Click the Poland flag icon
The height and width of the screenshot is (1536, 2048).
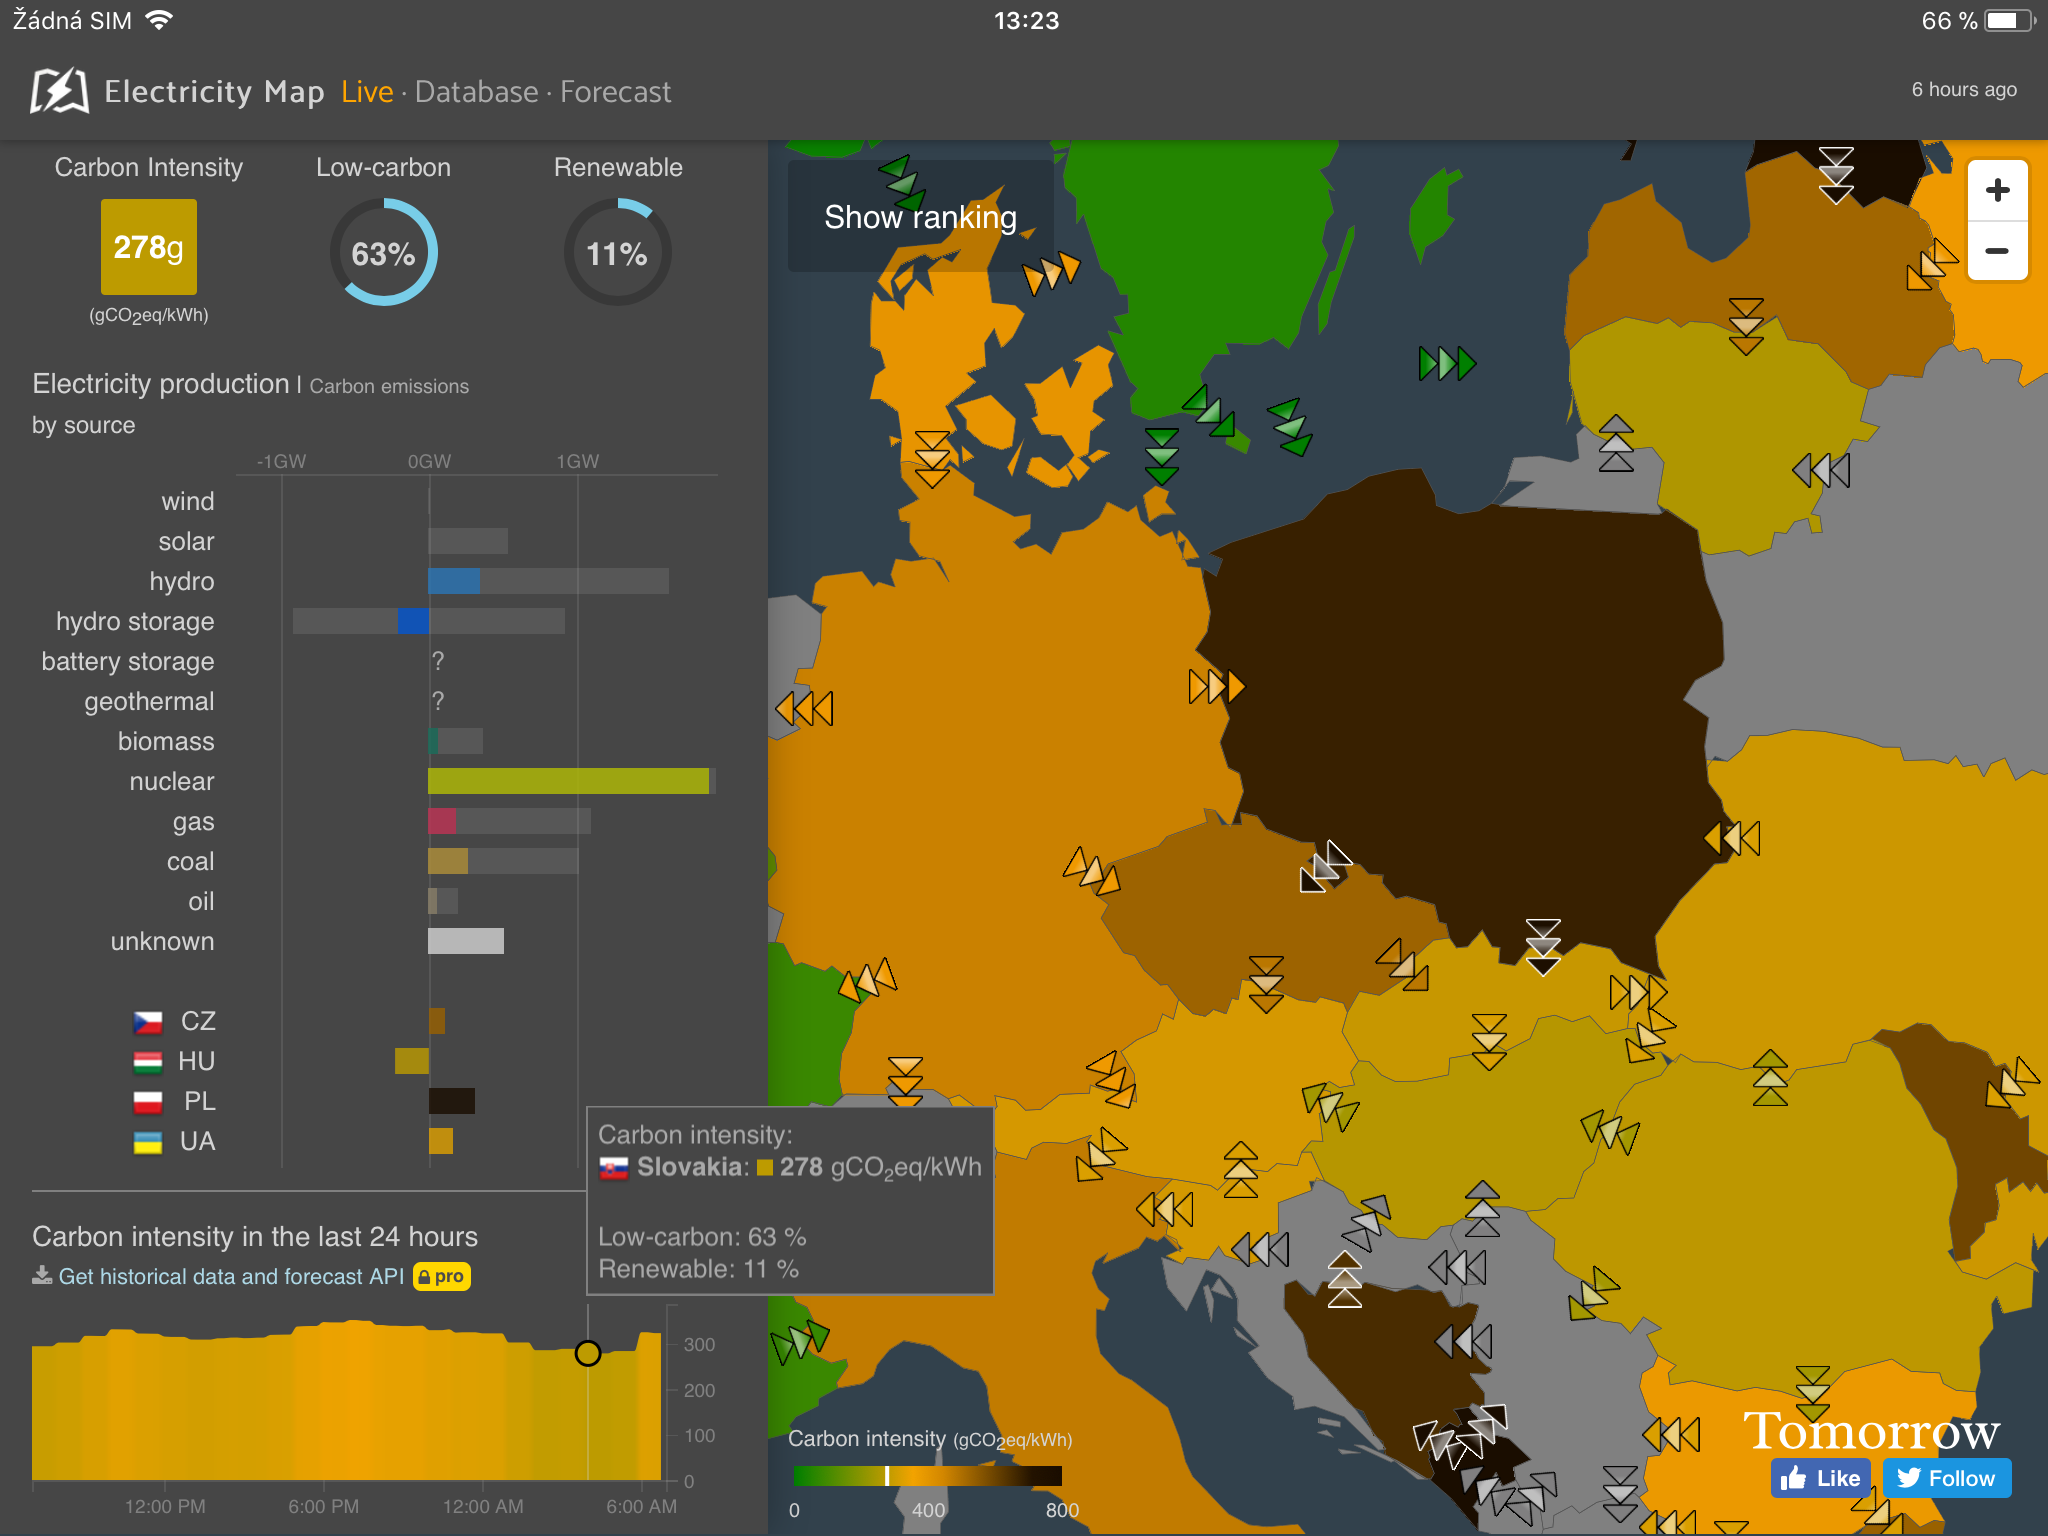click(148, 1101)
